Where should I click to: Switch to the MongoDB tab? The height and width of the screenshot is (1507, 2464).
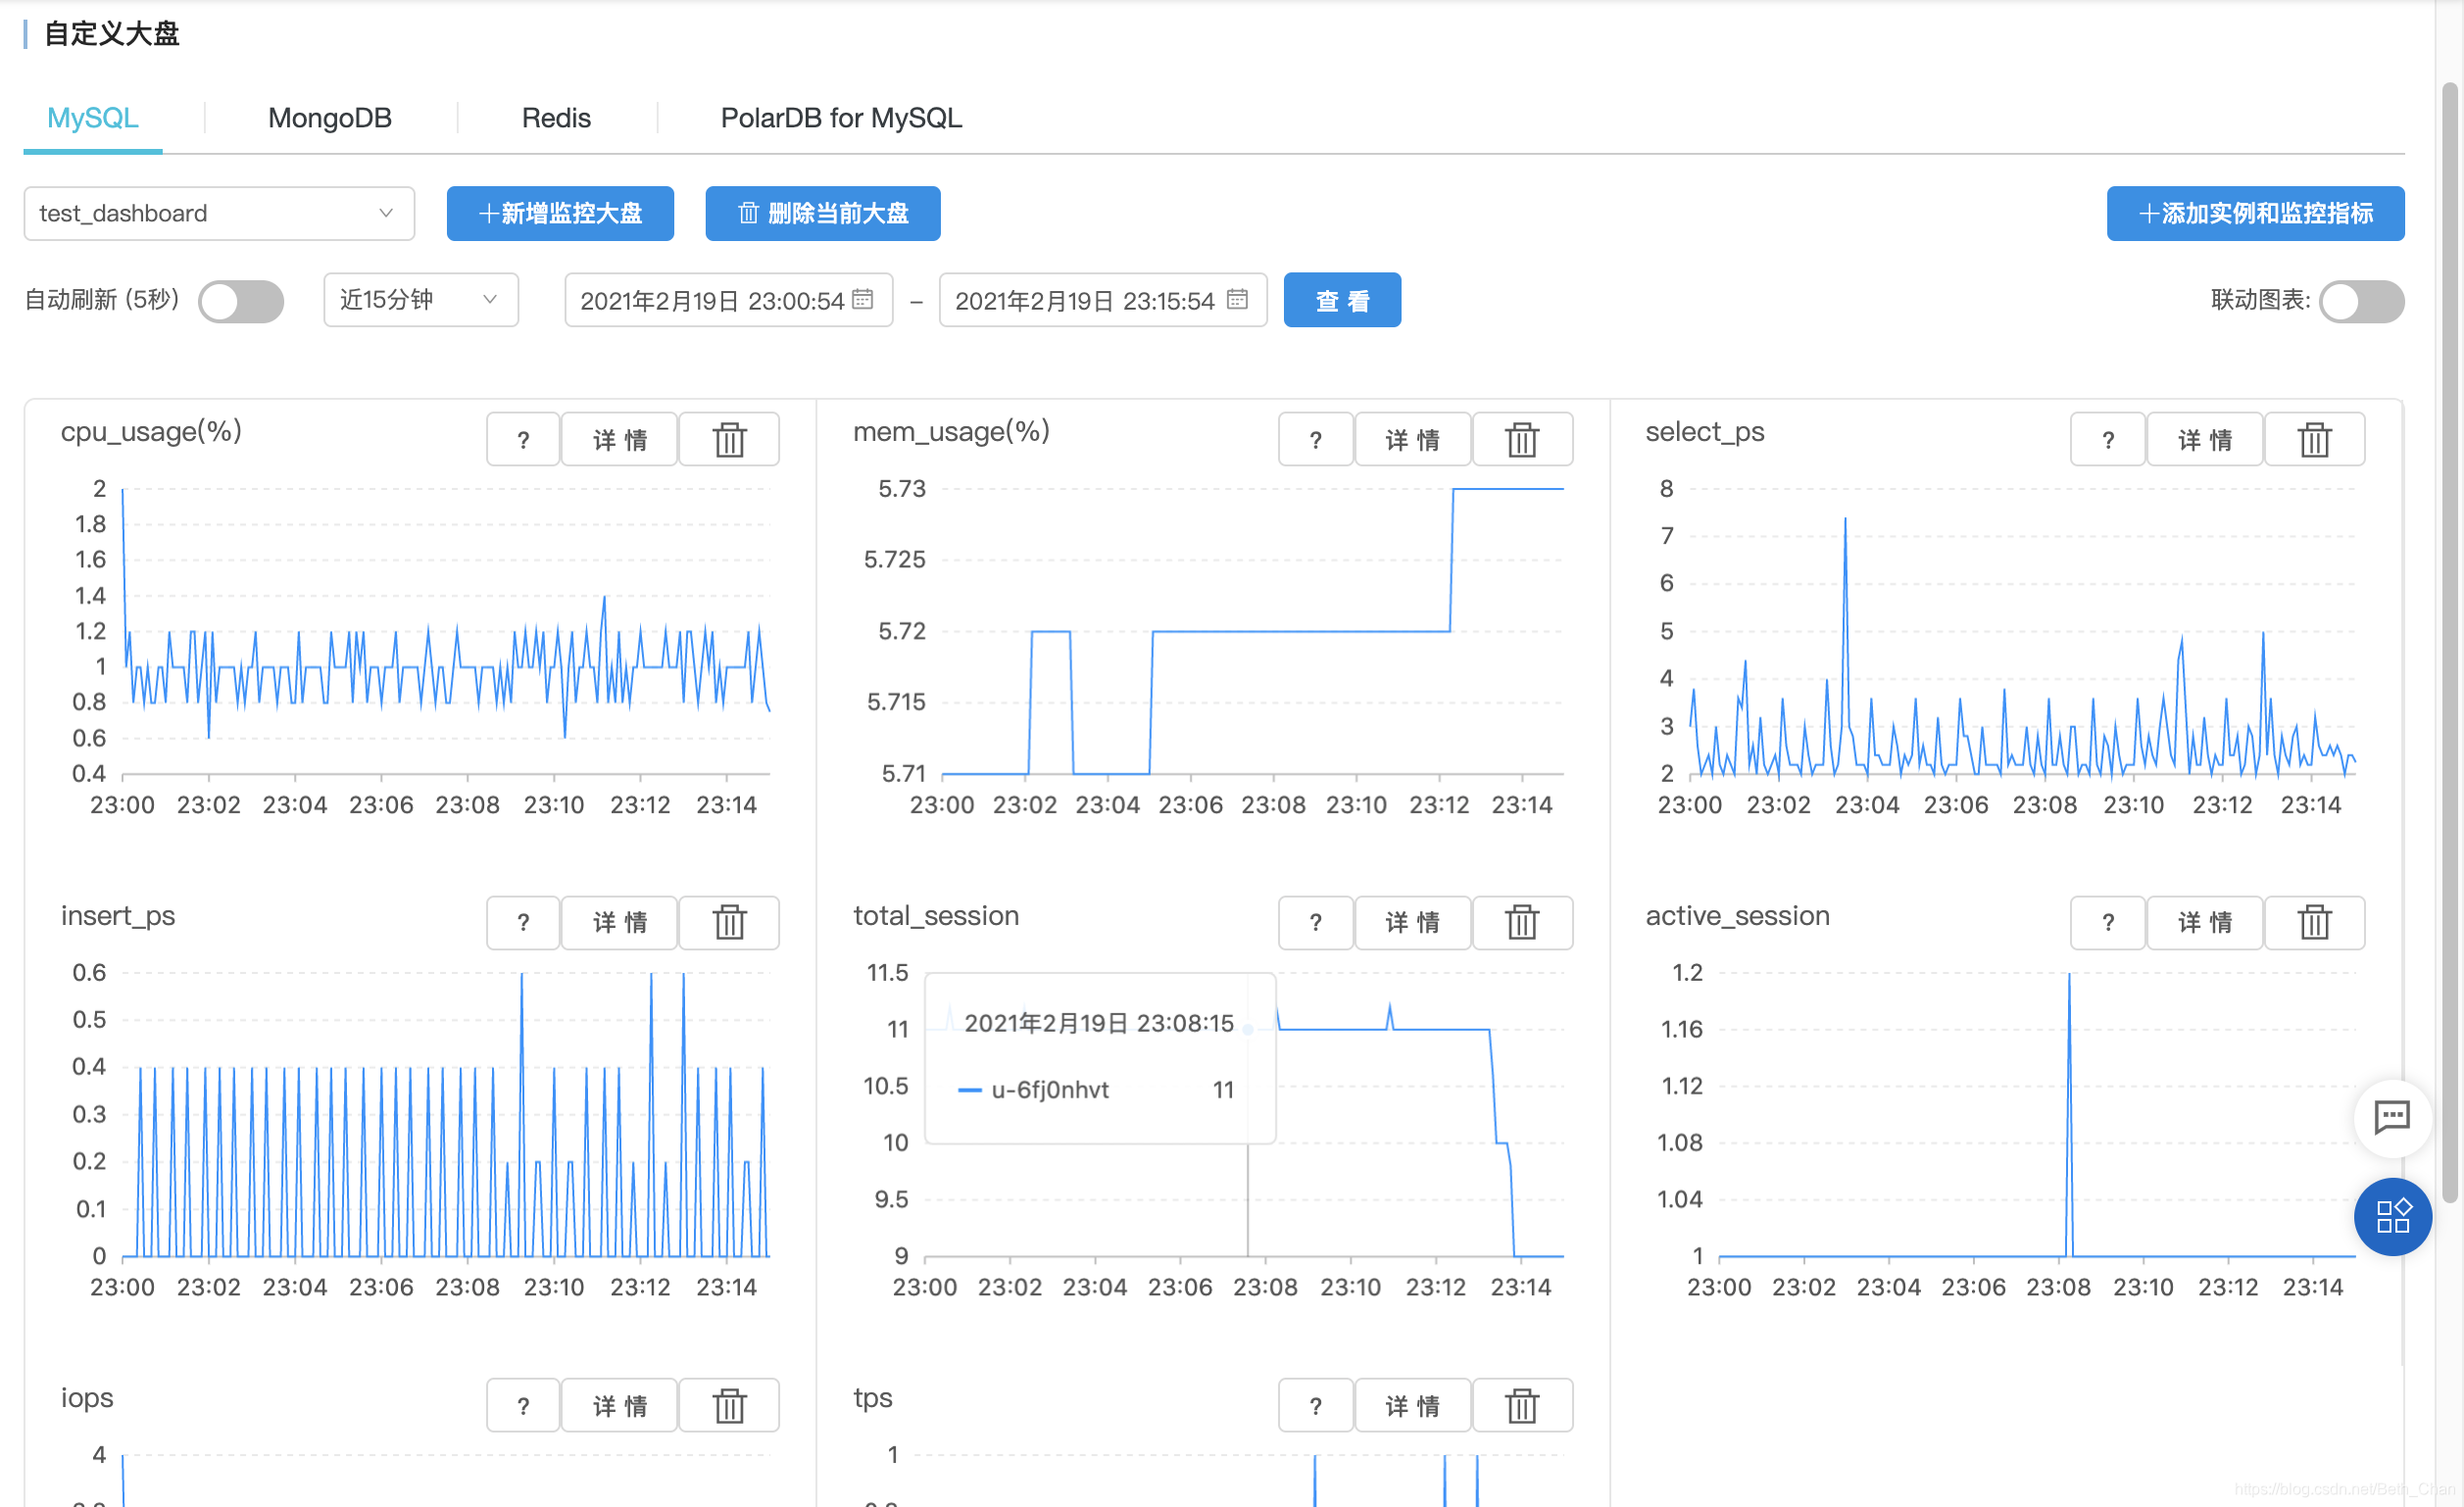tap(329, 118)
